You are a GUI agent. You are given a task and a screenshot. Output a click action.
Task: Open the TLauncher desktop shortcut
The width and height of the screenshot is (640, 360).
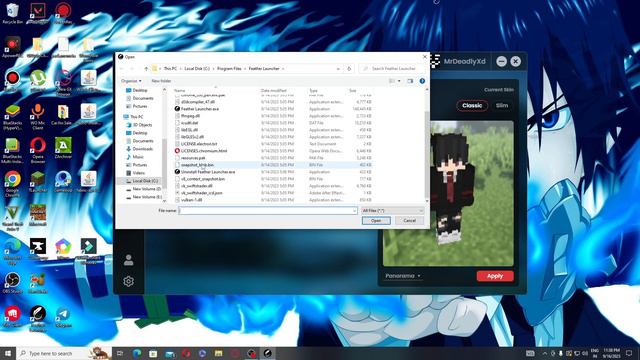38,182
